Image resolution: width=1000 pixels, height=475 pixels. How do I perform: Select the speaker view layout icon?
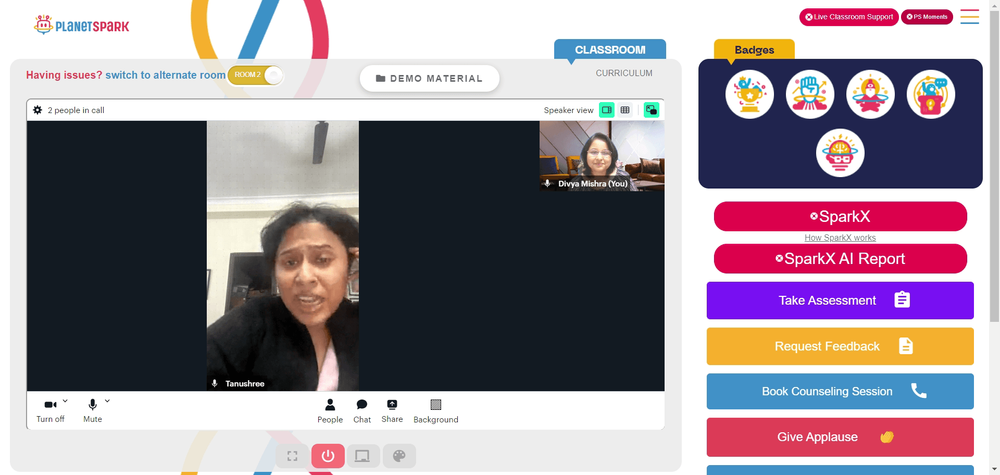click(607, 110)
